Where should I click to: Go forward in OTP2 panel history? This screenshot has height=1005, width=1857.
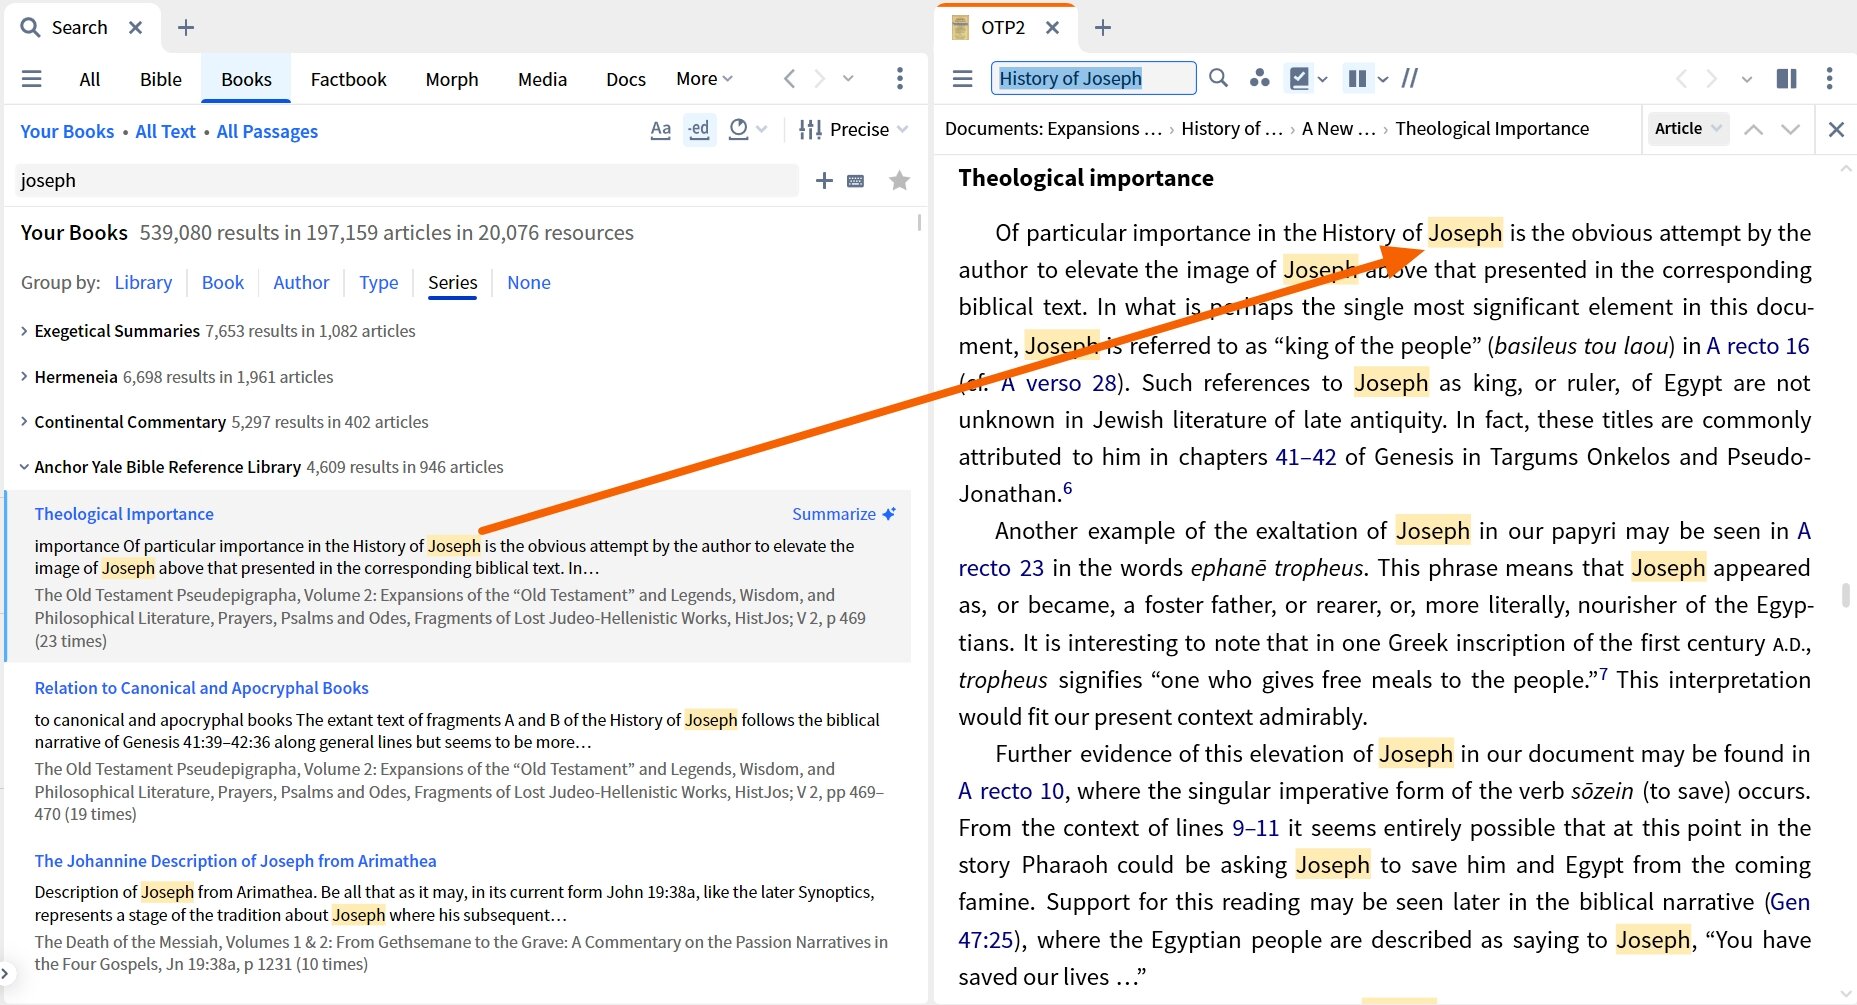pos(1712,78)
